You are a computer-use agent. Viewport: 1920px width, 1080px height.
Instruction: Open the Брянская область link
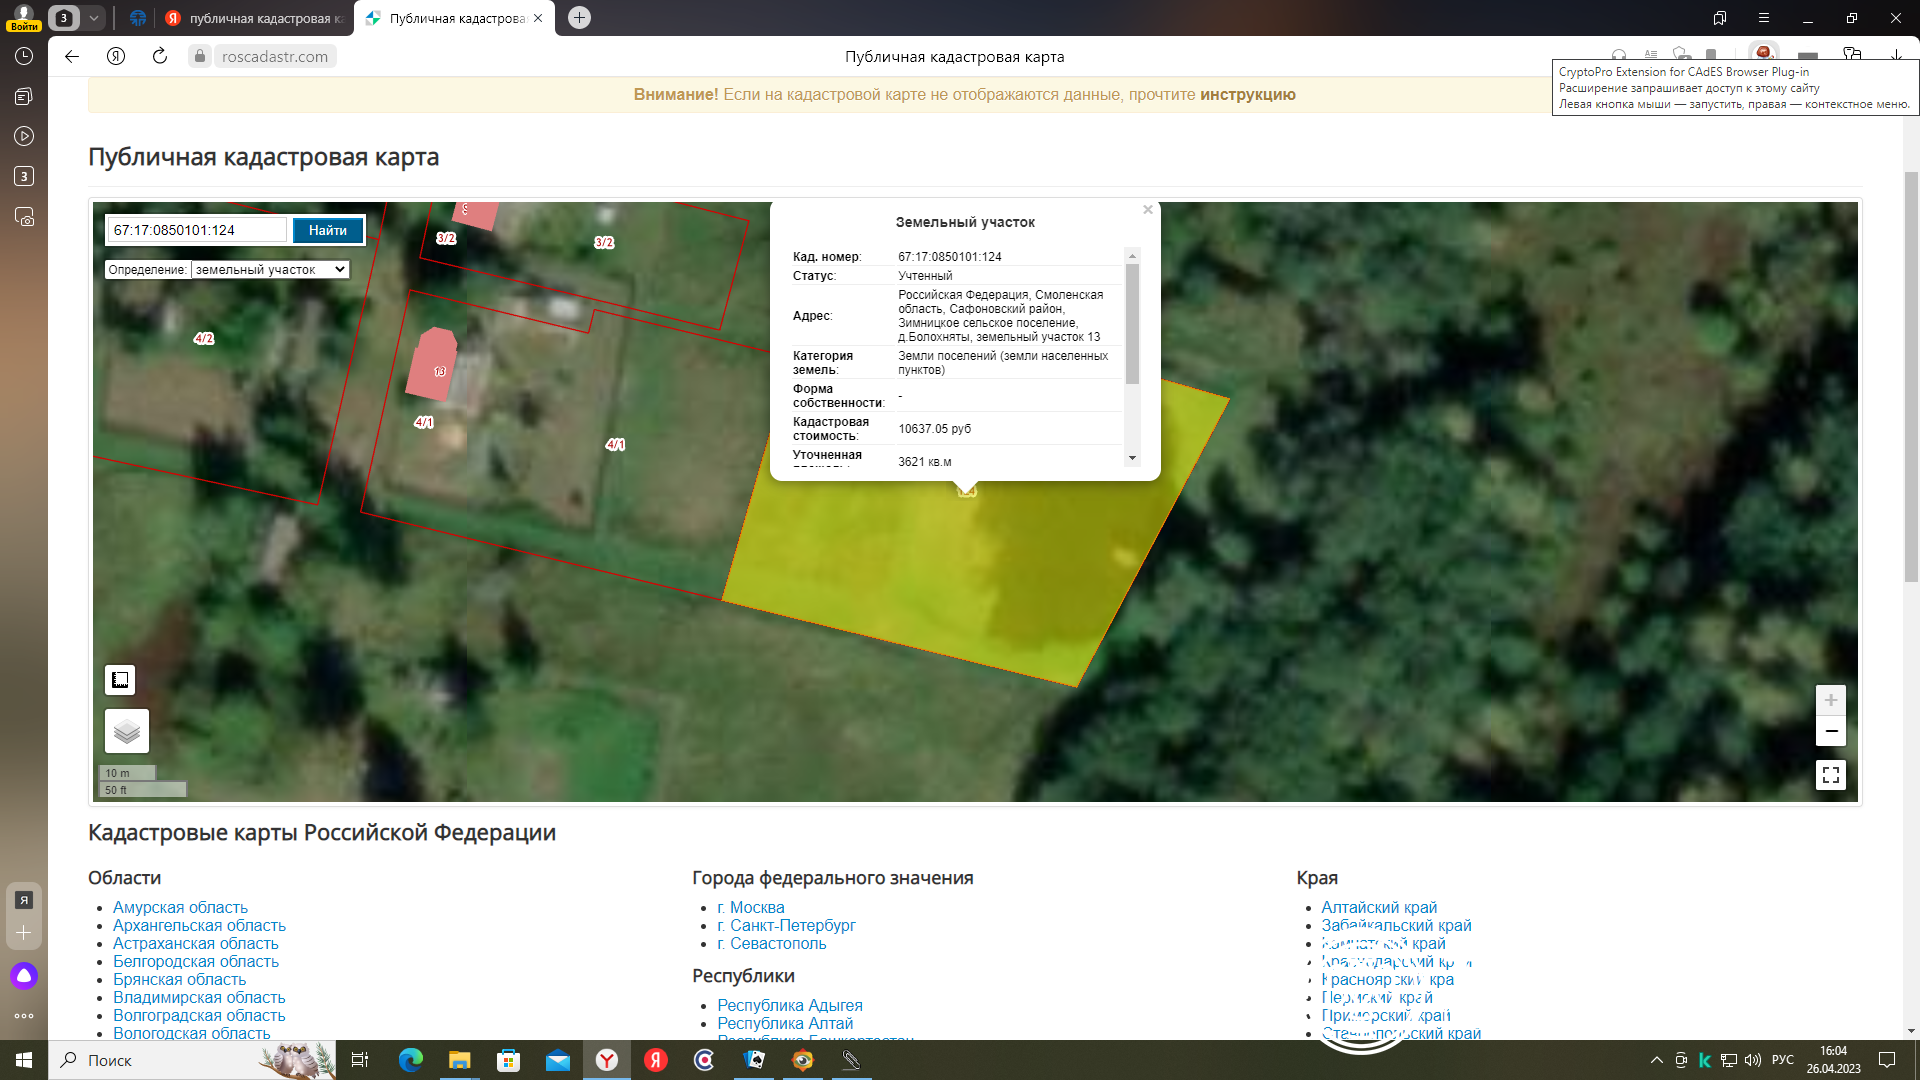coord(179,979)
